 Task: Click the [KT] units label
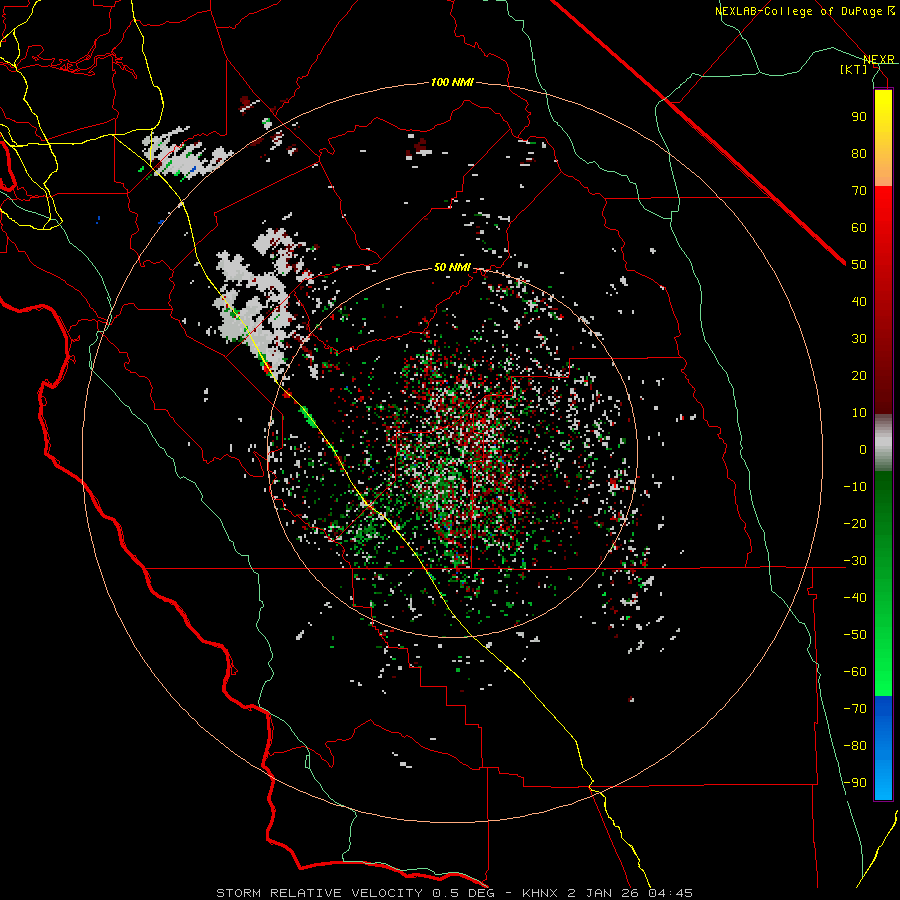(x=854, y=69)
